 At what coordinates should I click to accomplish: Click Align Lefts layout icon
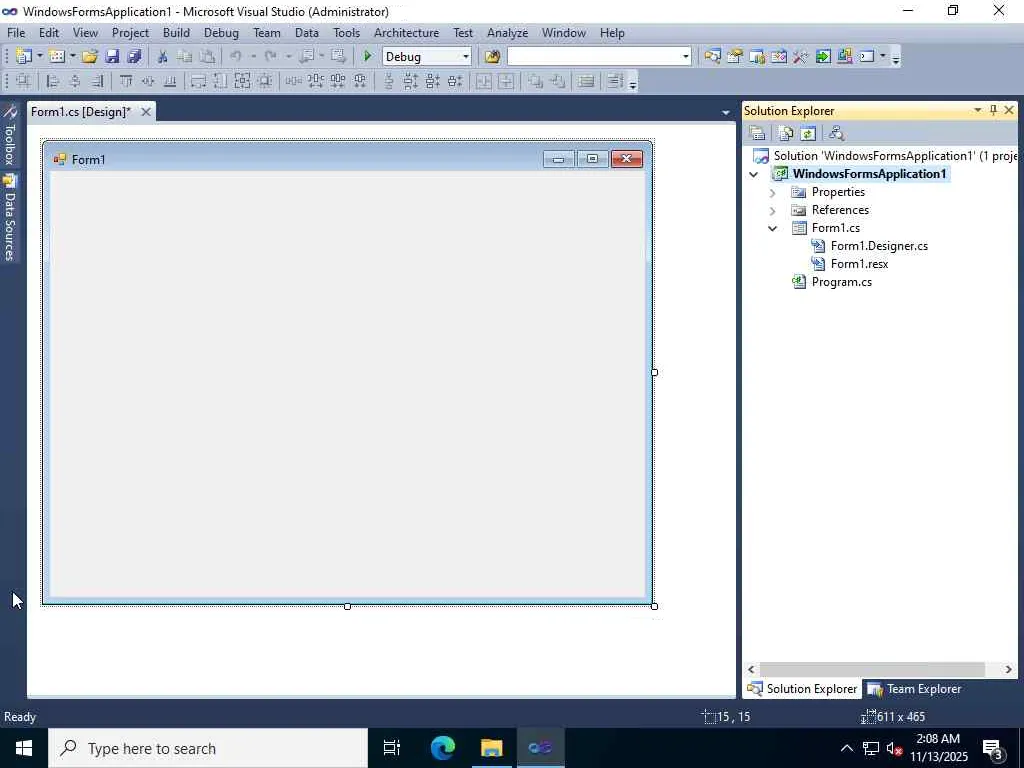pos(53,81)
